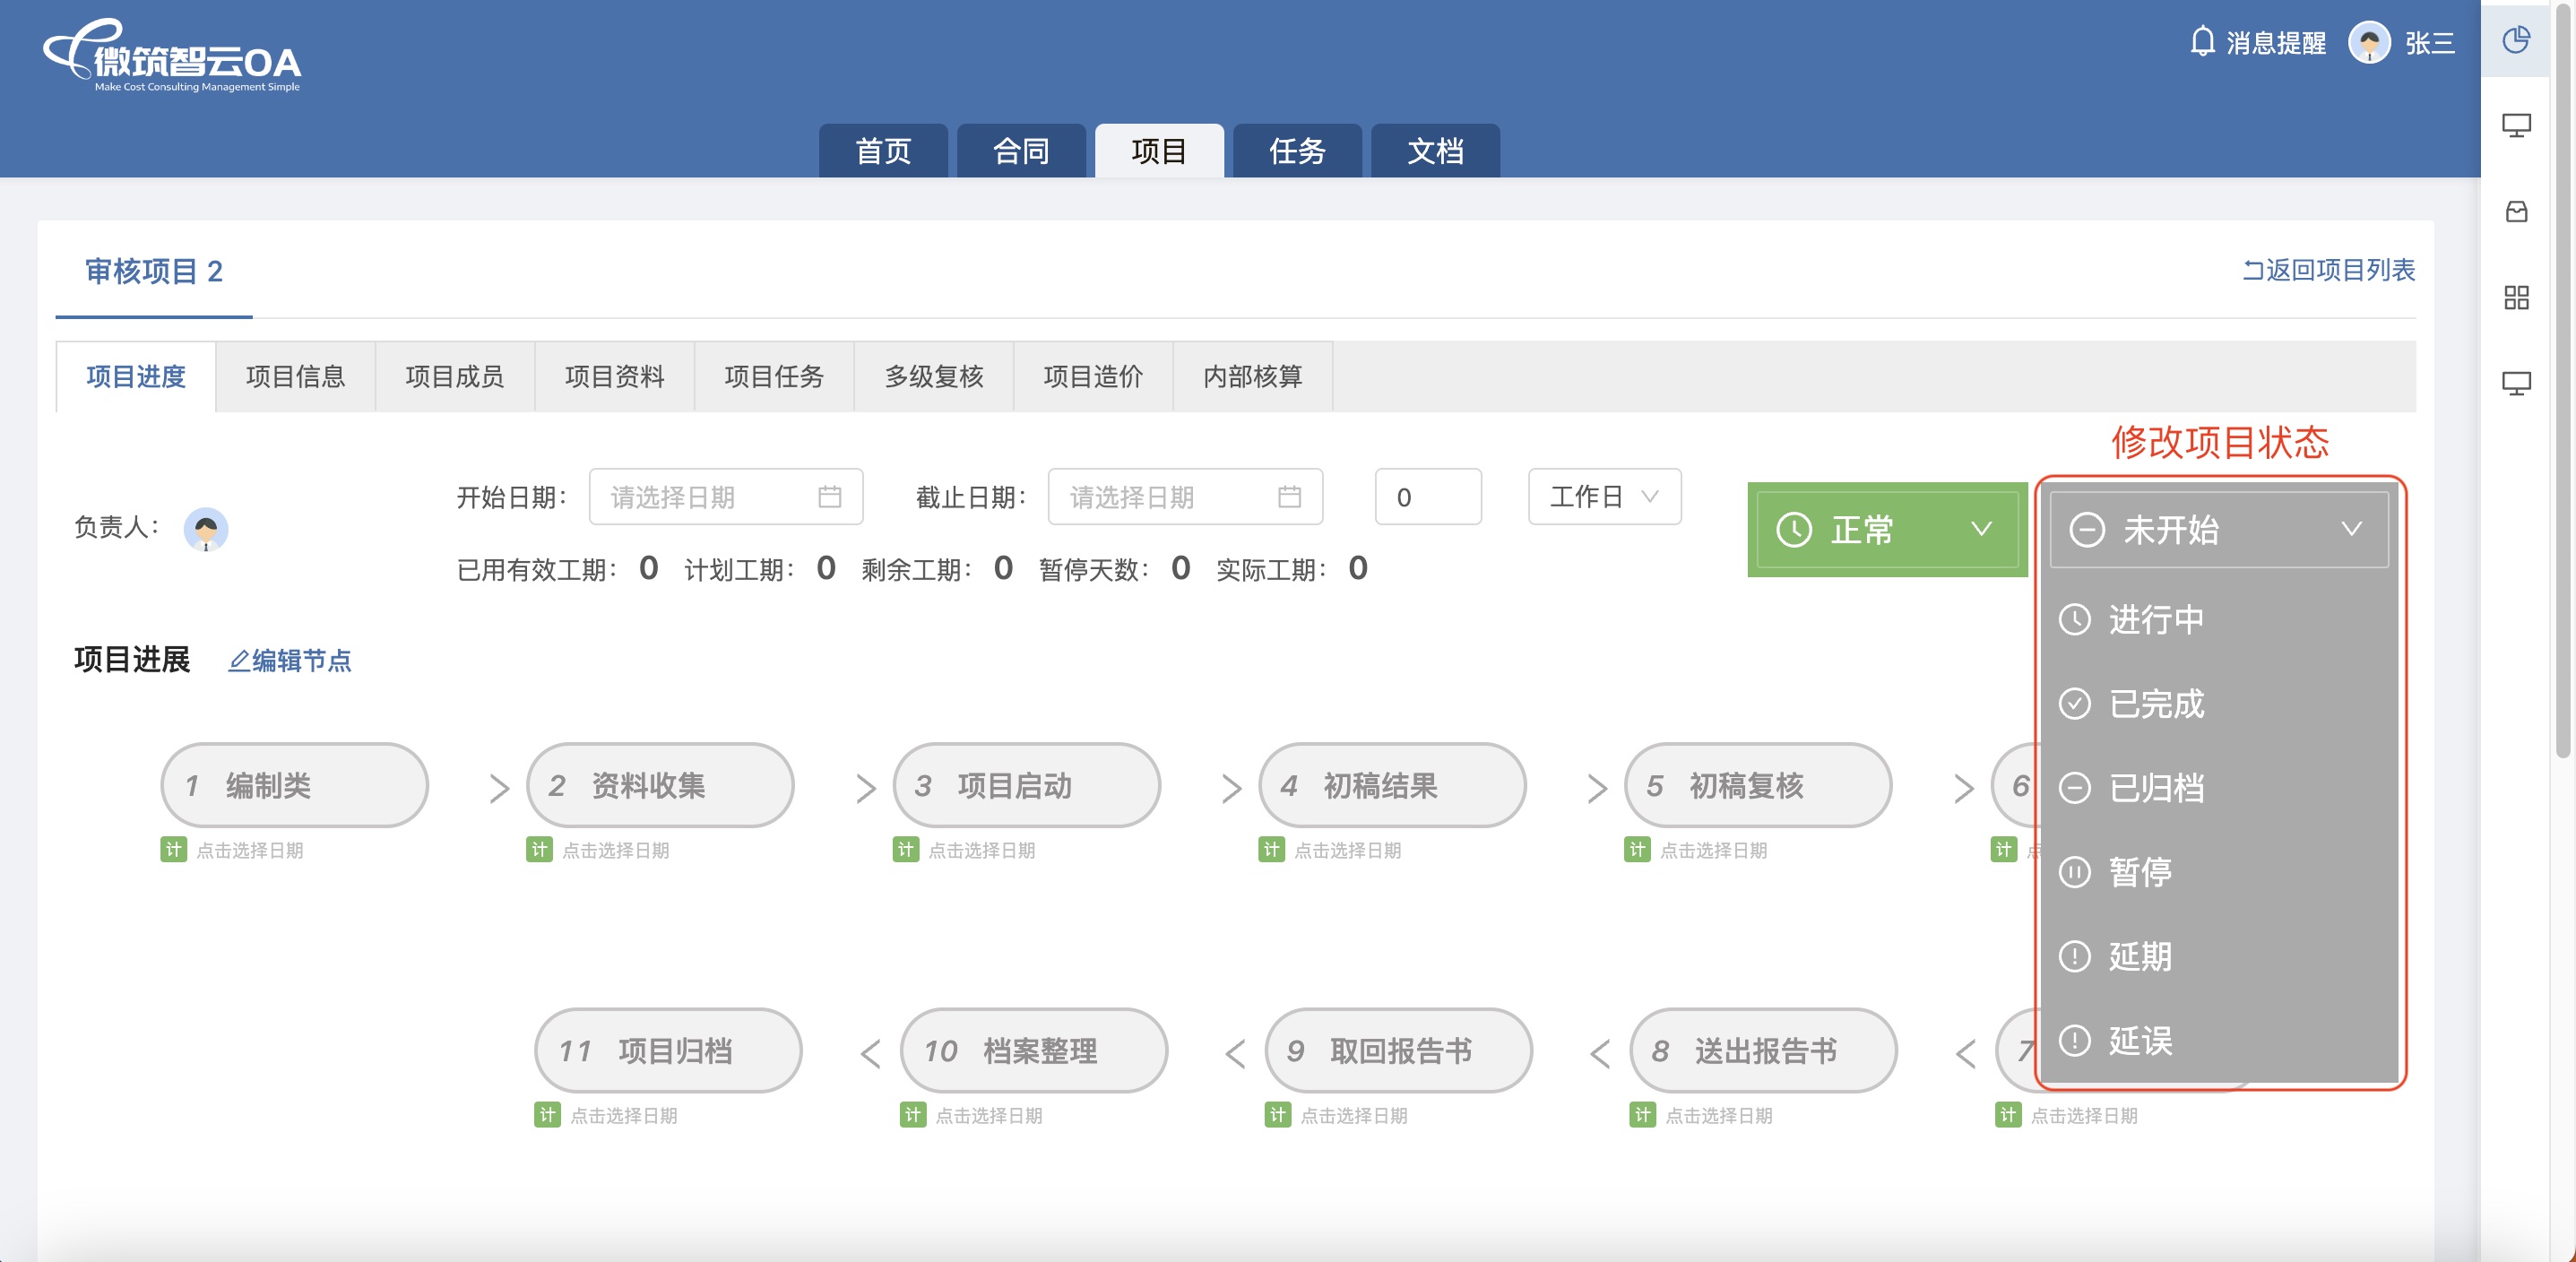Screen dimensions: 2576x1262
Task: Click 编辑节点 link
Action: [x=290, y=661]
